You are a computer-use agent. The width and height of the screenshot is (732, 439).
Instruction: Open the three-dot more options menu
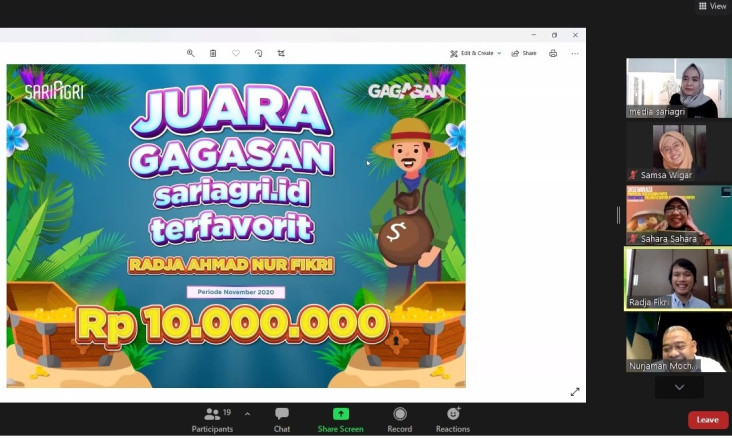click(575, 53)
